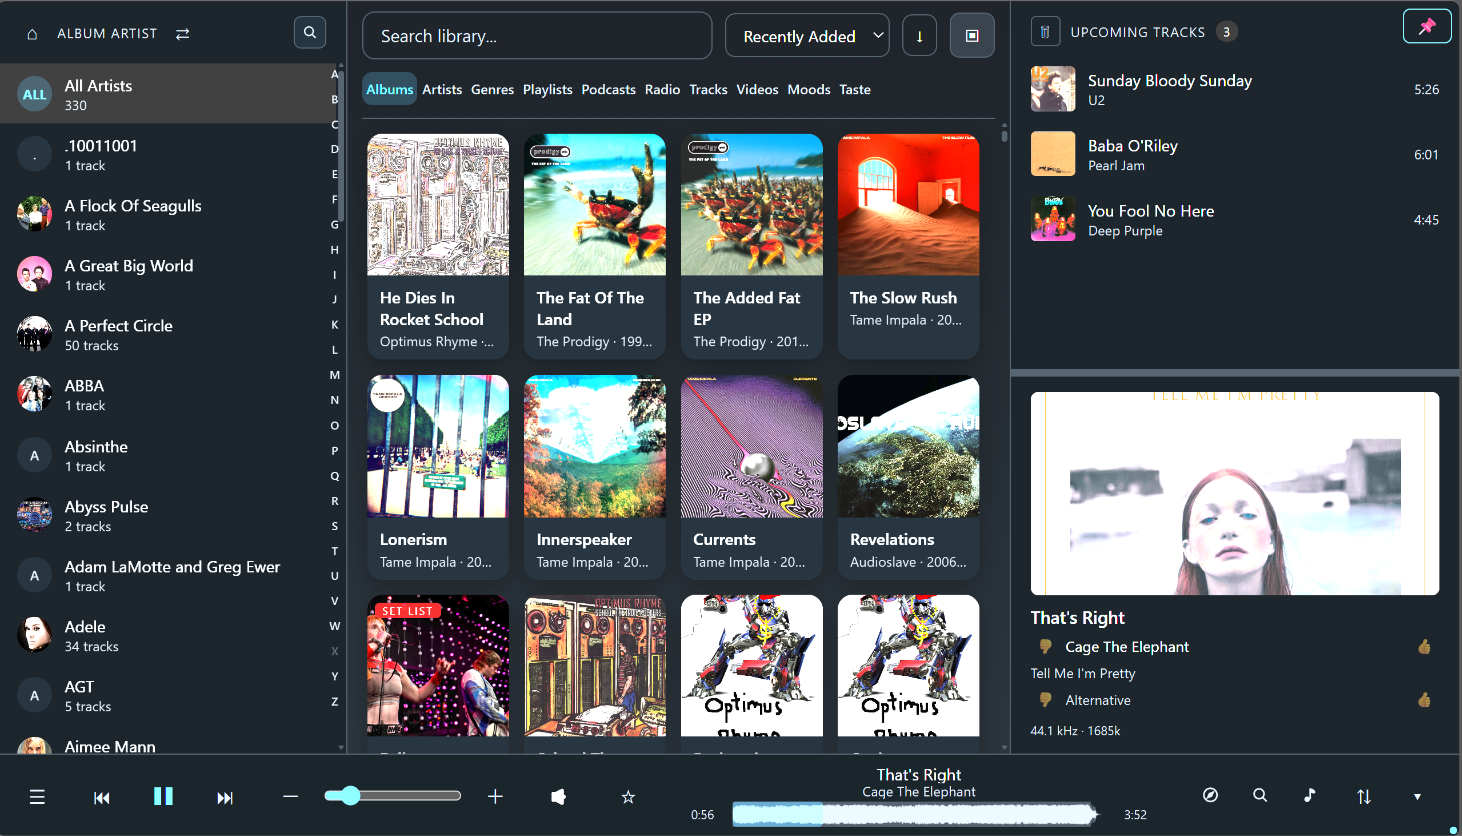Viewport: 1462px width, 836px height.
Task: Toggle the library view mode square button
Action: pos(972,36)
